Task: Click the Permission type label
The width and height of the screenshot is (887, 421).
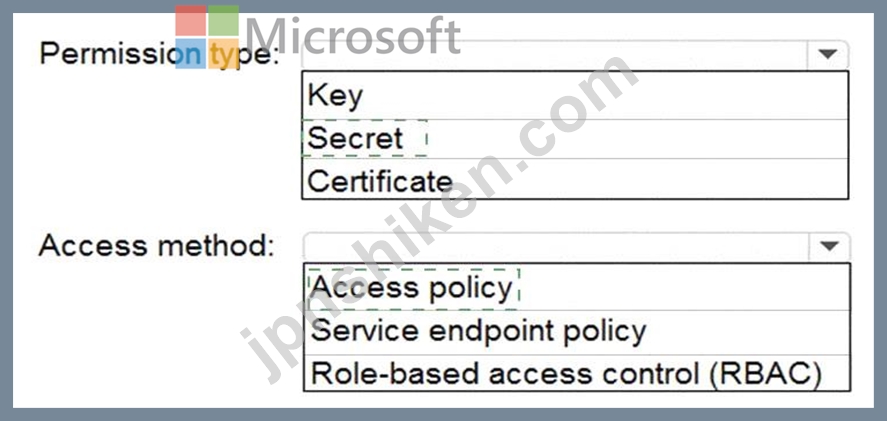Action: point(160,55)
